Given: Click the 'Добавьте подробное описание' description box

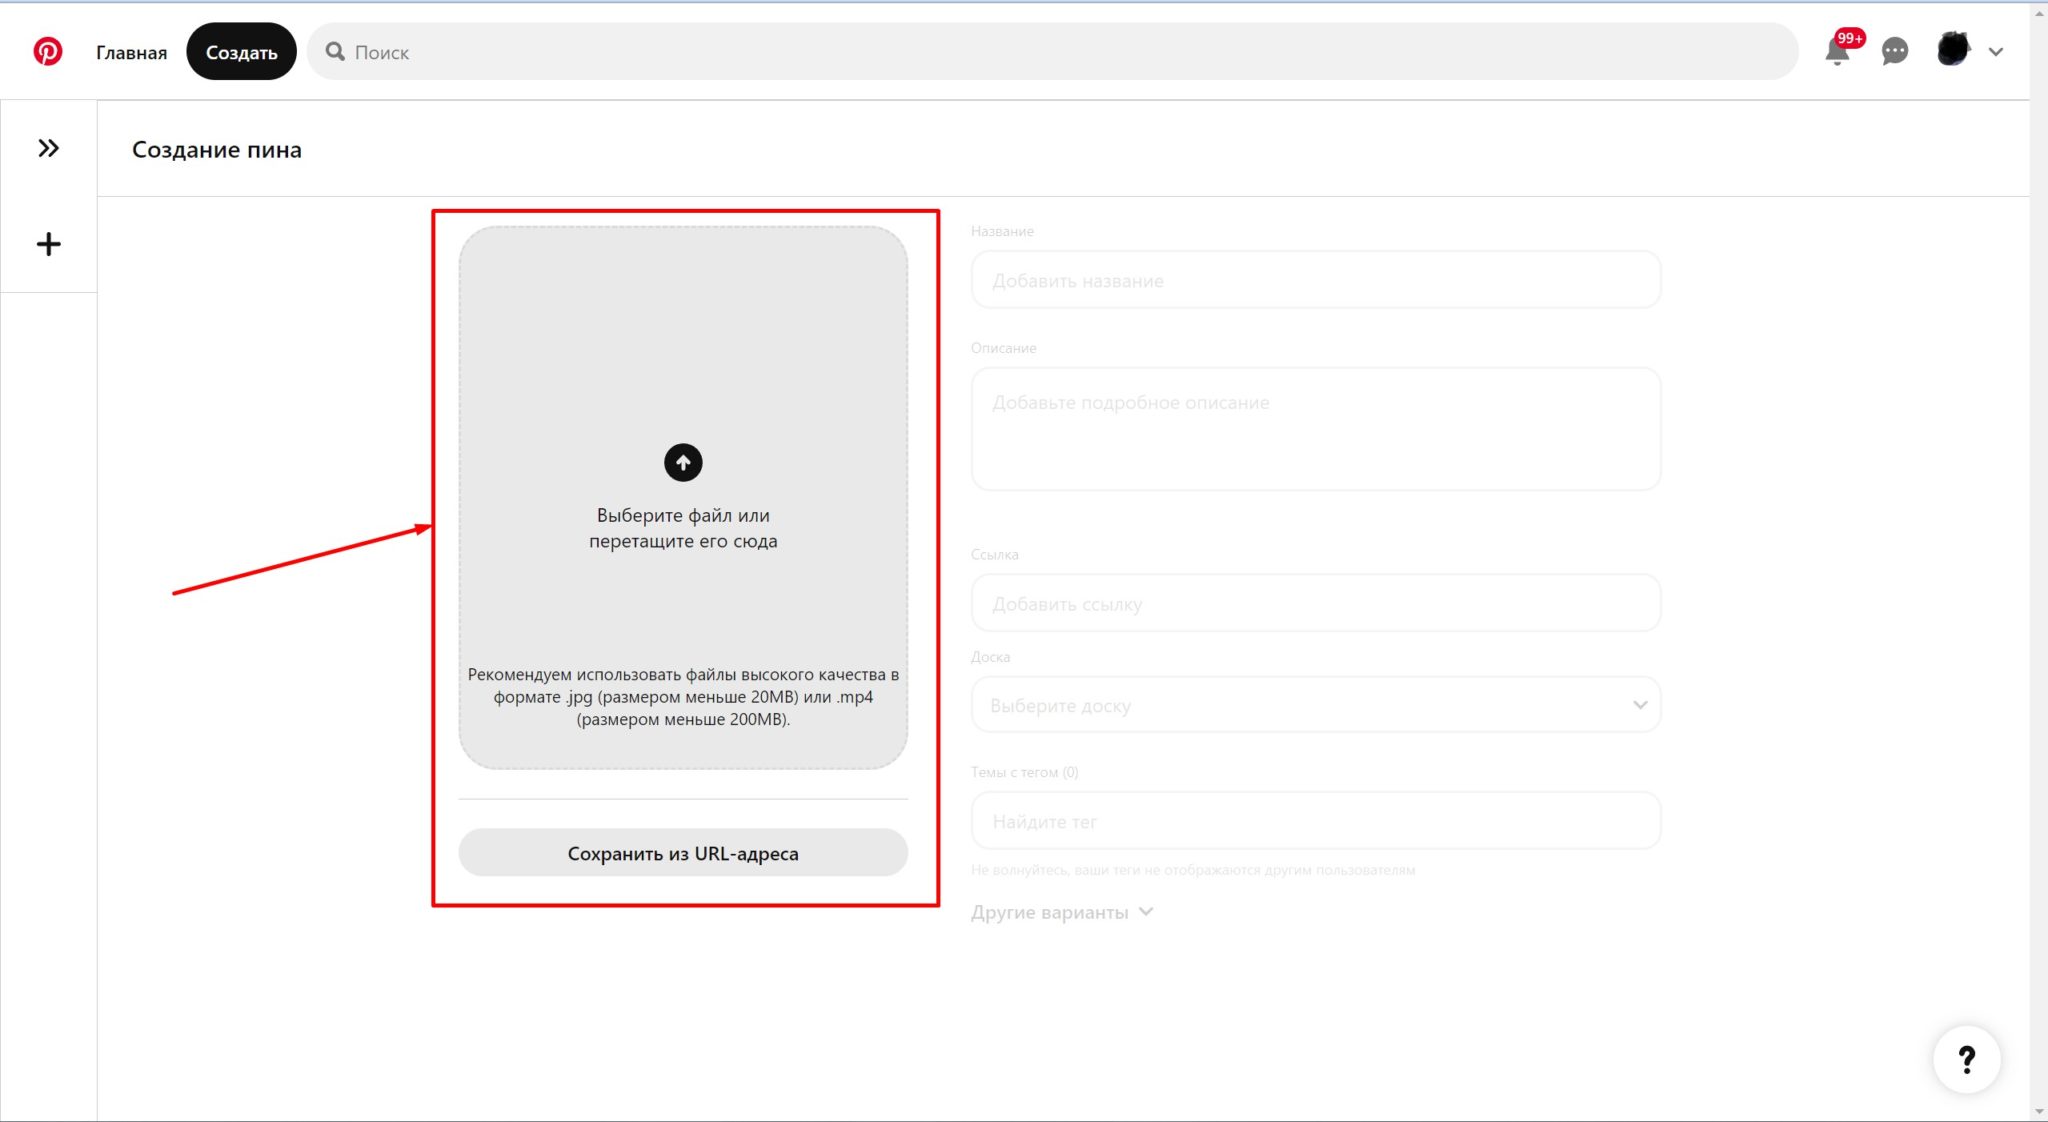Looking at the screenshot, I should coord(1315,429).
